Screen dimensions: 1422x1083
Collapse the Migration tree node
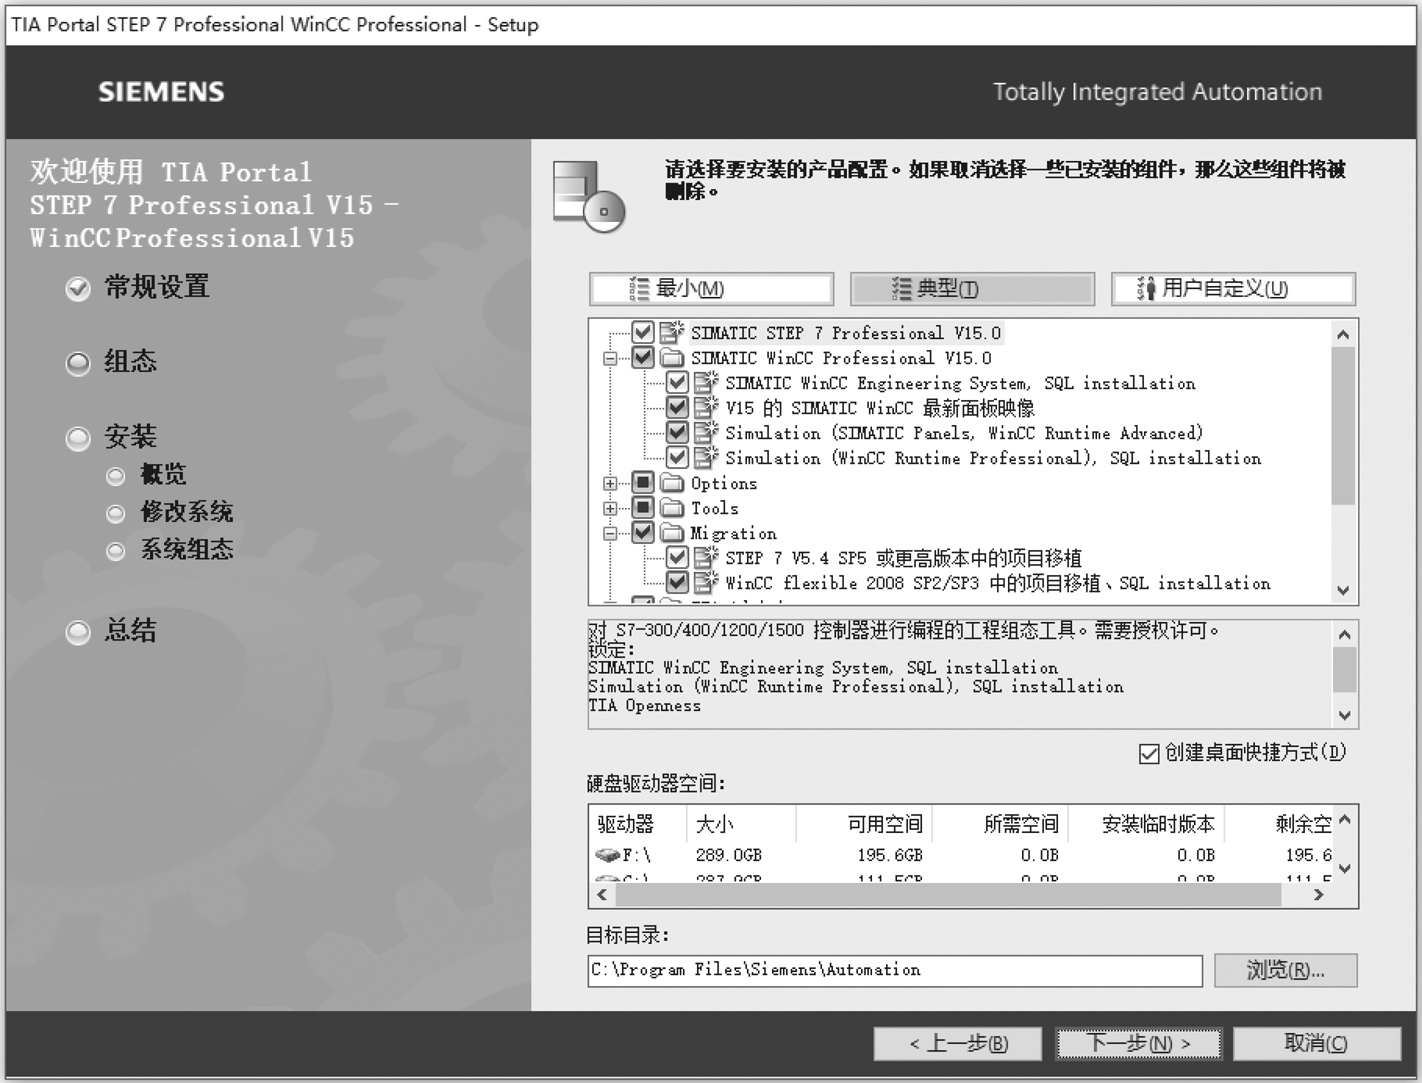click(x=609, y=533)
